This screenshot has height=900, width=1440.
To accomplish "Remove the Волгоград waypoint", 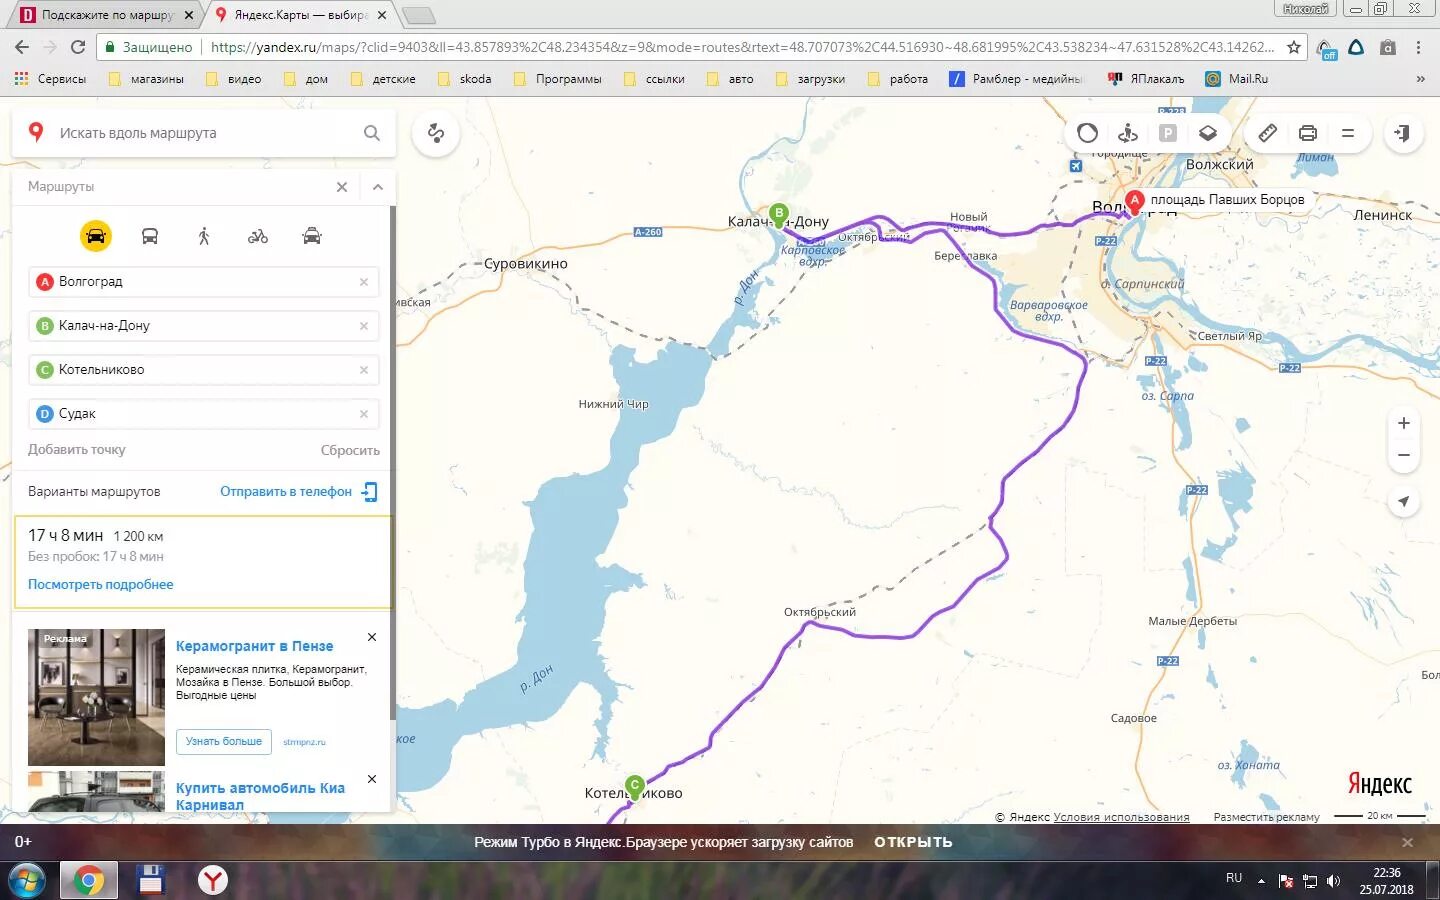I will pyautogui.click(x=364, y=282).
